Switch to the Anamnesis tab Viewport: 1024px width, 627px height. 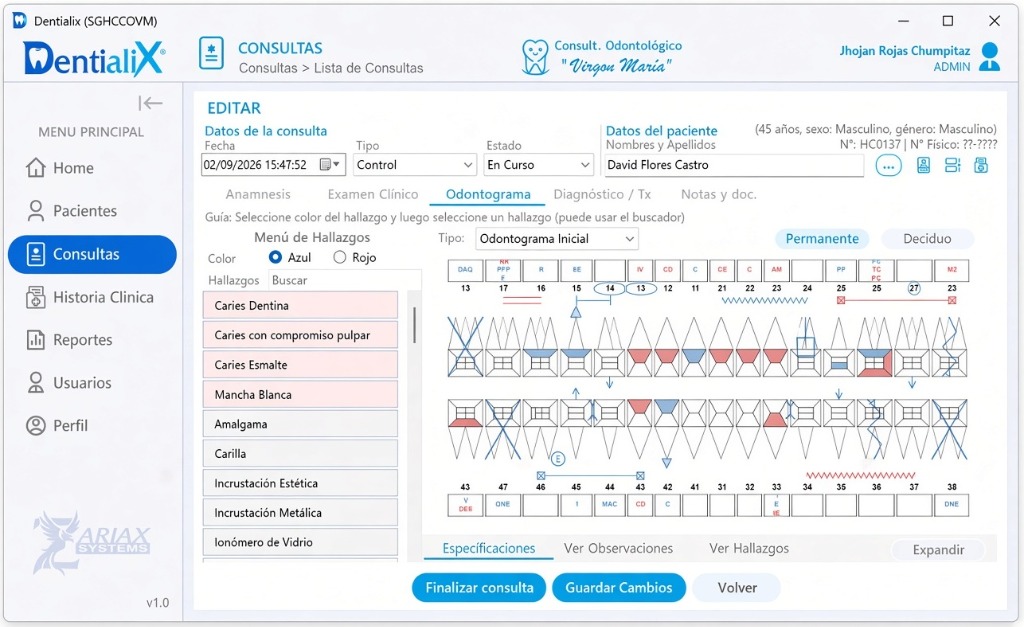click(x=258, y=194)
